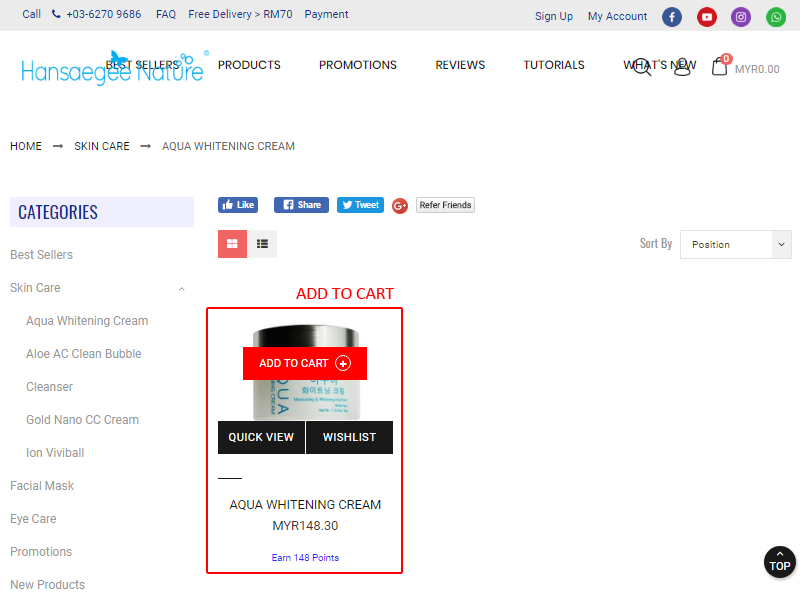Screen dimensions: 800x600
Task: Click the phone number +03-6270 9686
Action: (104, 14)
